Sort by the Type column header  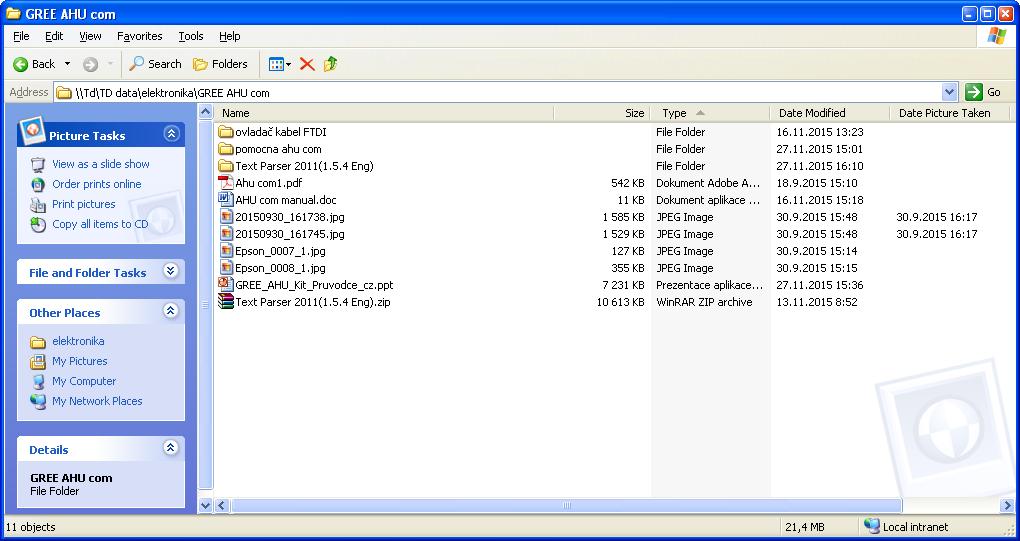click(x=710, y=112)
